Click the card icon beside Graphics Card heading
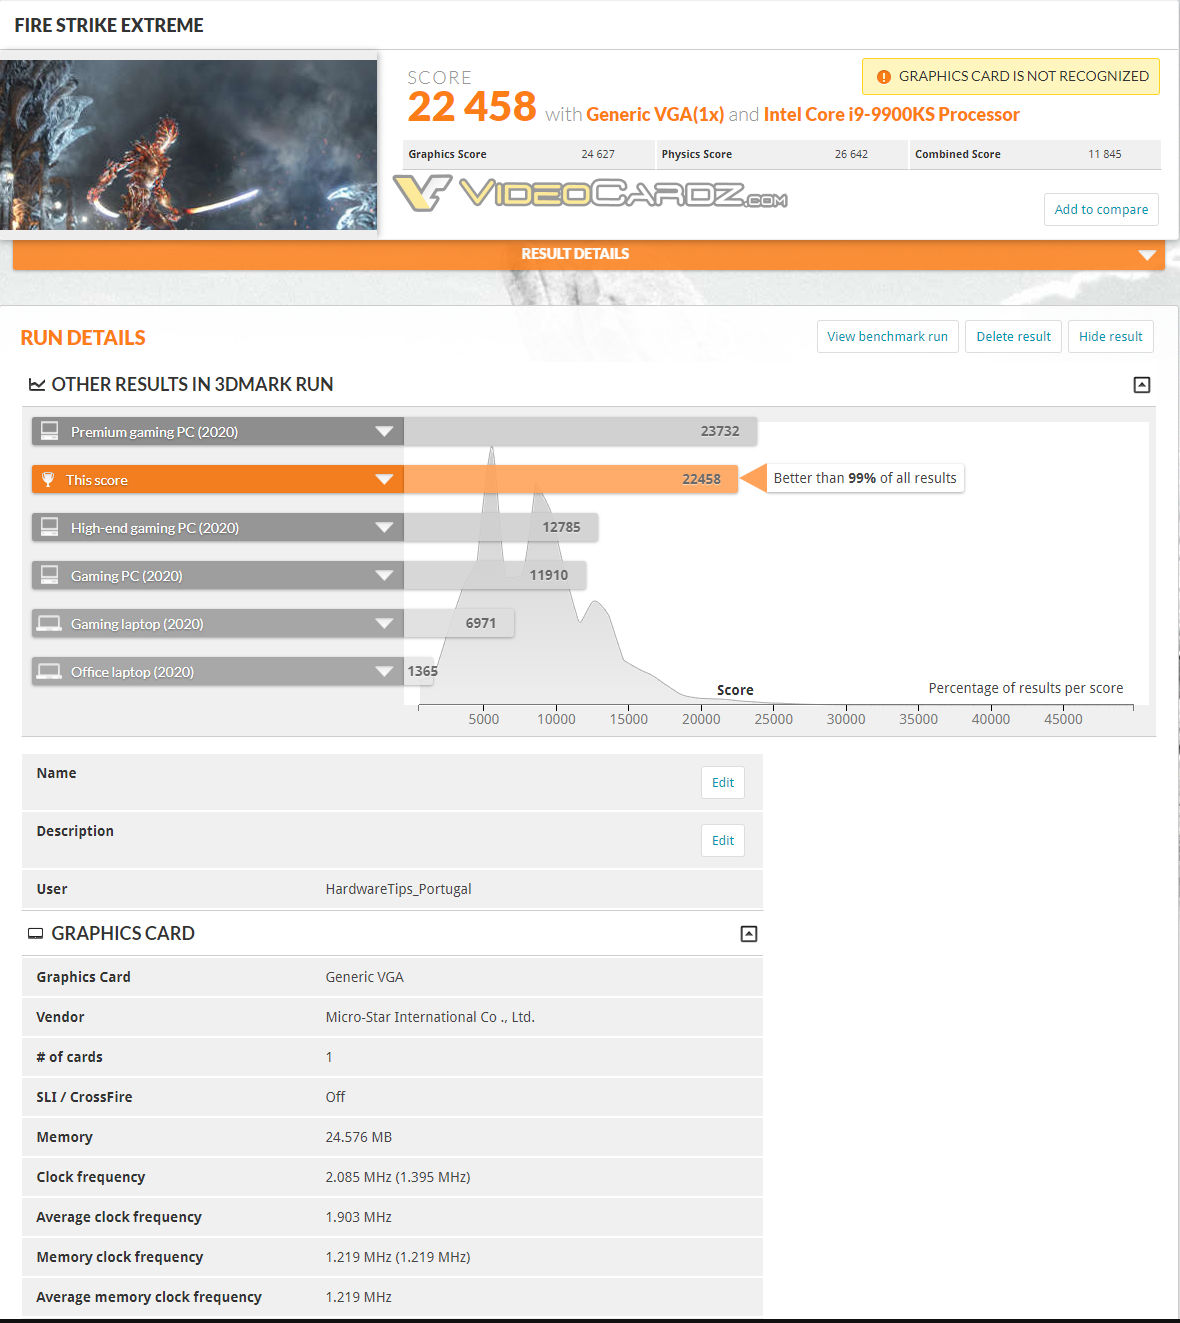Screen dimensions: 1180x1323 coord(36,933)
